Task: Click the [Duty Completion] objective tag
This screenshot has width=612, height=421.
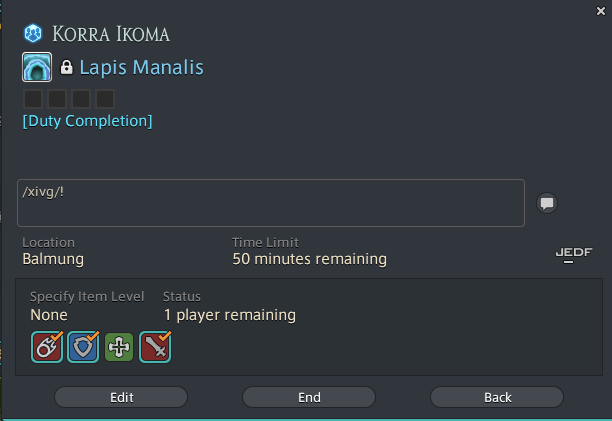Action: [x=87, y=121]
